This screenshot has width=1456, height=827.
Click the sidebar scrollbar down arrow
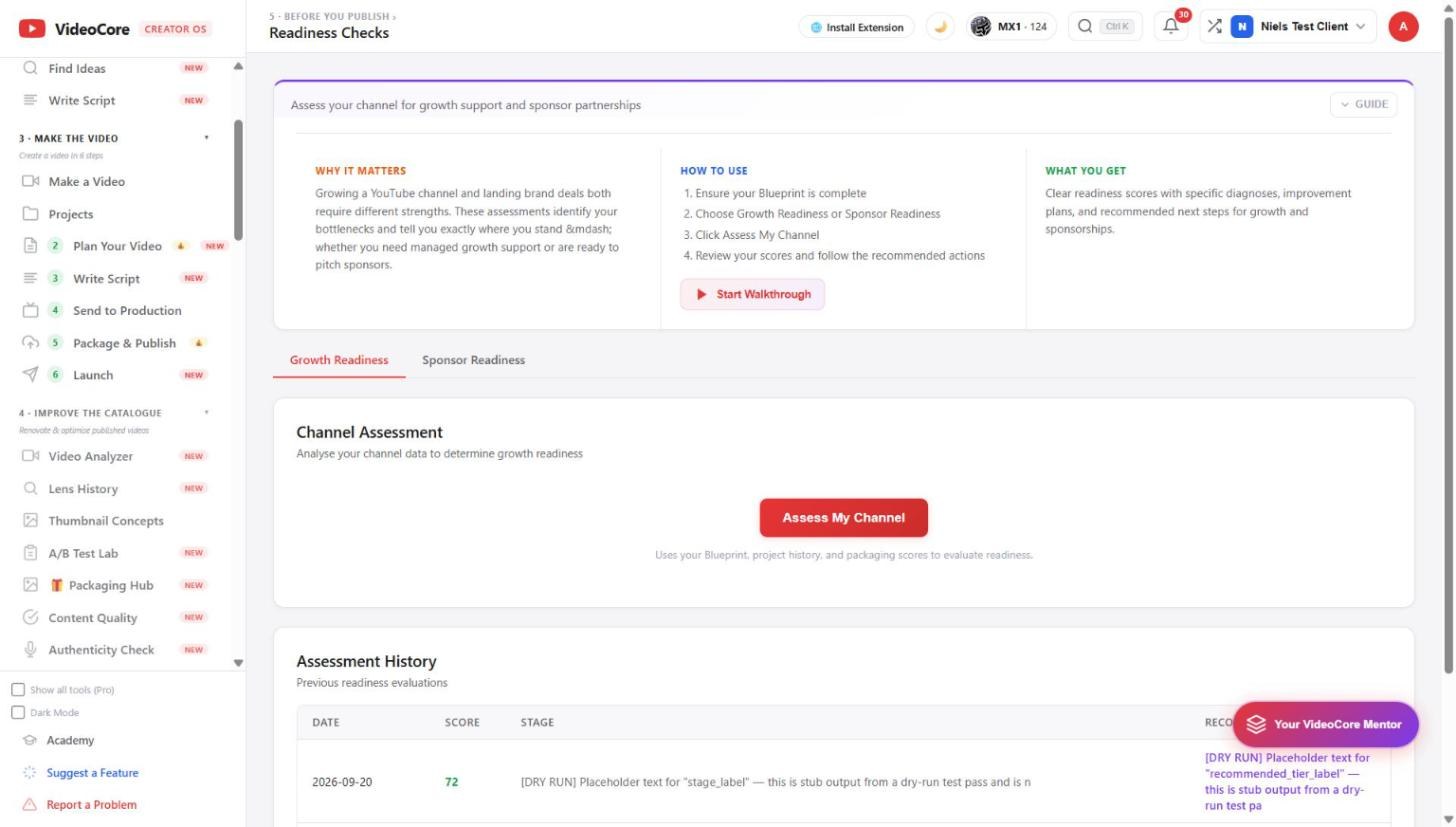[238, 663]
